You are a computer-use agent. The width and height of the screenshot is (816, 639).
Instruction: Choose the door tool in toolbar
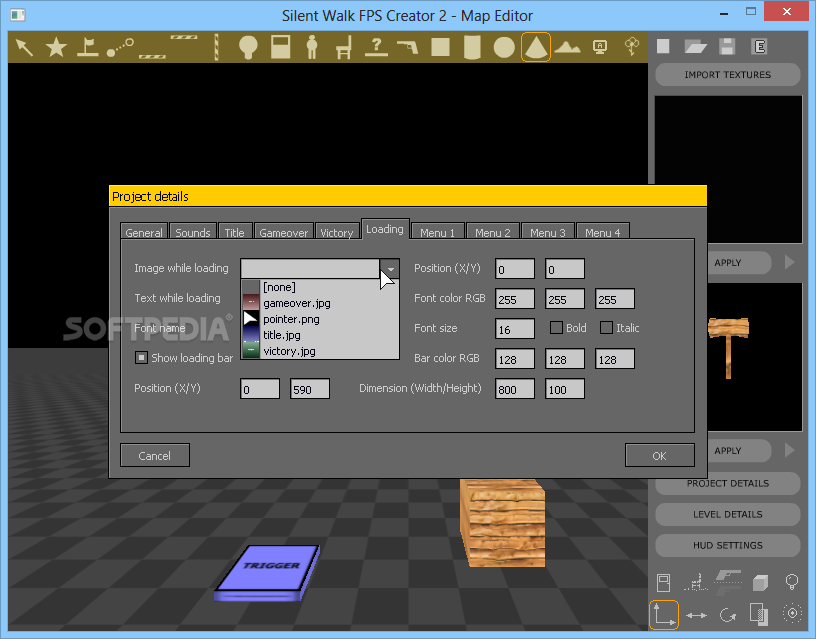280,47
